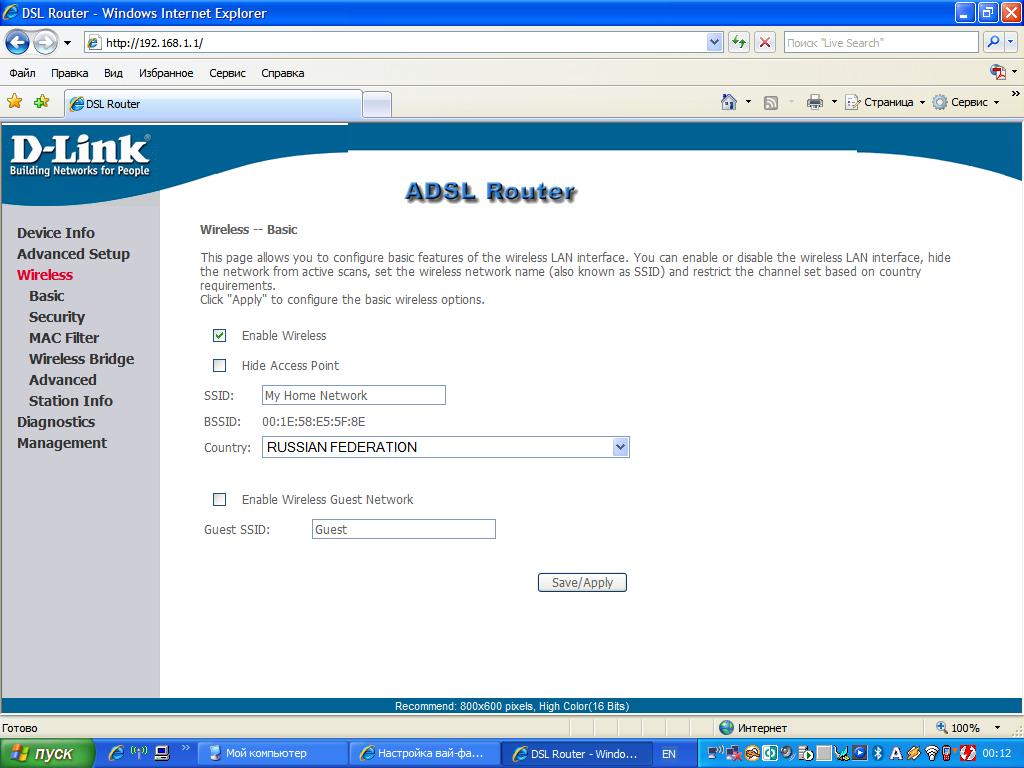This screenshot has width=1024, height=768.
Task: Open the Справка menu
Action: click(283, 72)
